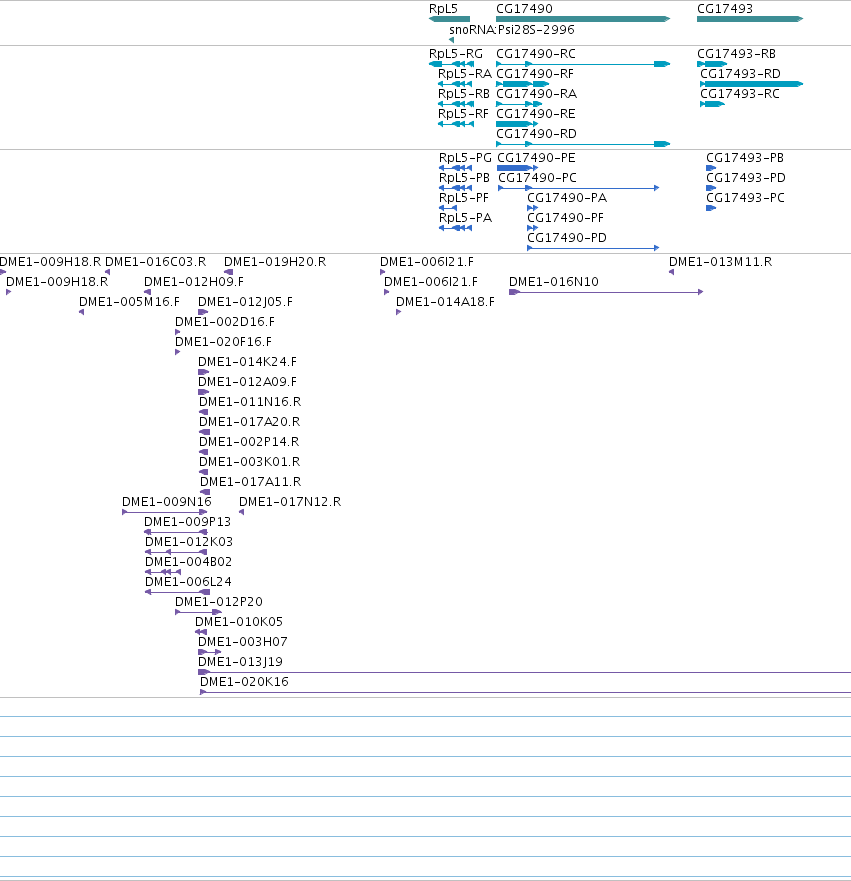Viewport: 851px width, 881px height.
Task: Click transcript CG17490-RA label
Action: coord(536,94)
